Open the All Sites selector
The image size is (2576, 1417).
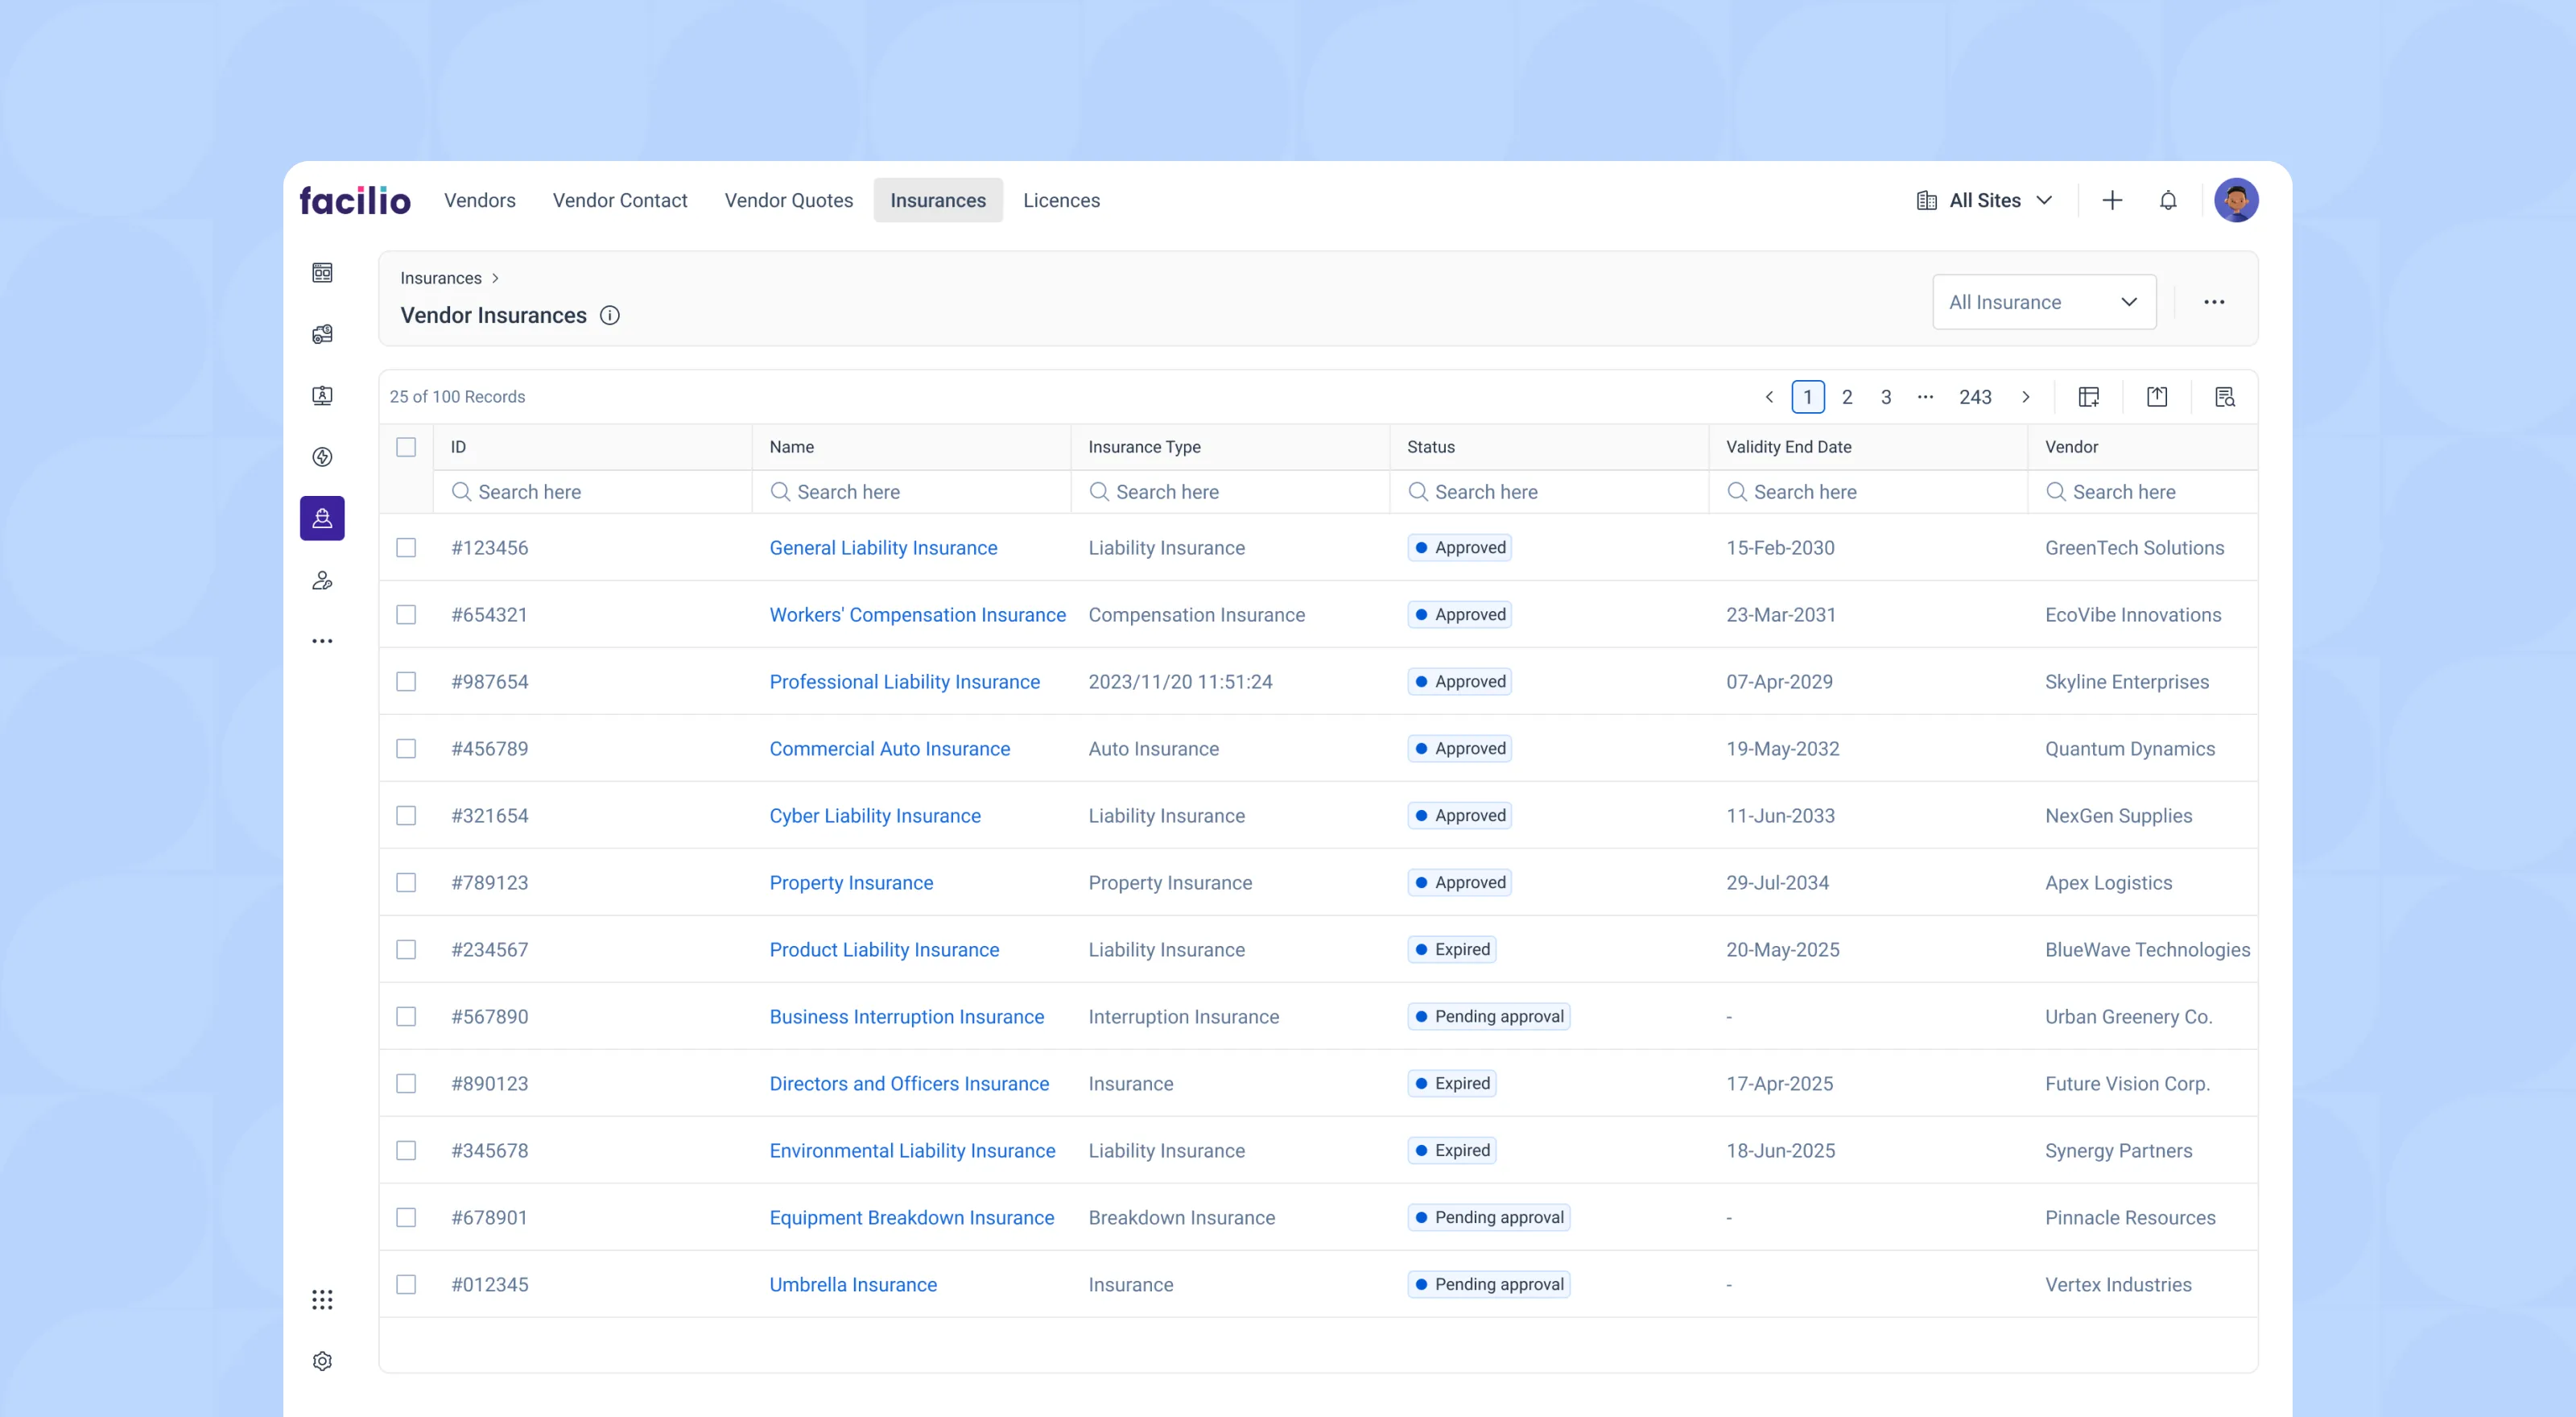point(1984,200)
